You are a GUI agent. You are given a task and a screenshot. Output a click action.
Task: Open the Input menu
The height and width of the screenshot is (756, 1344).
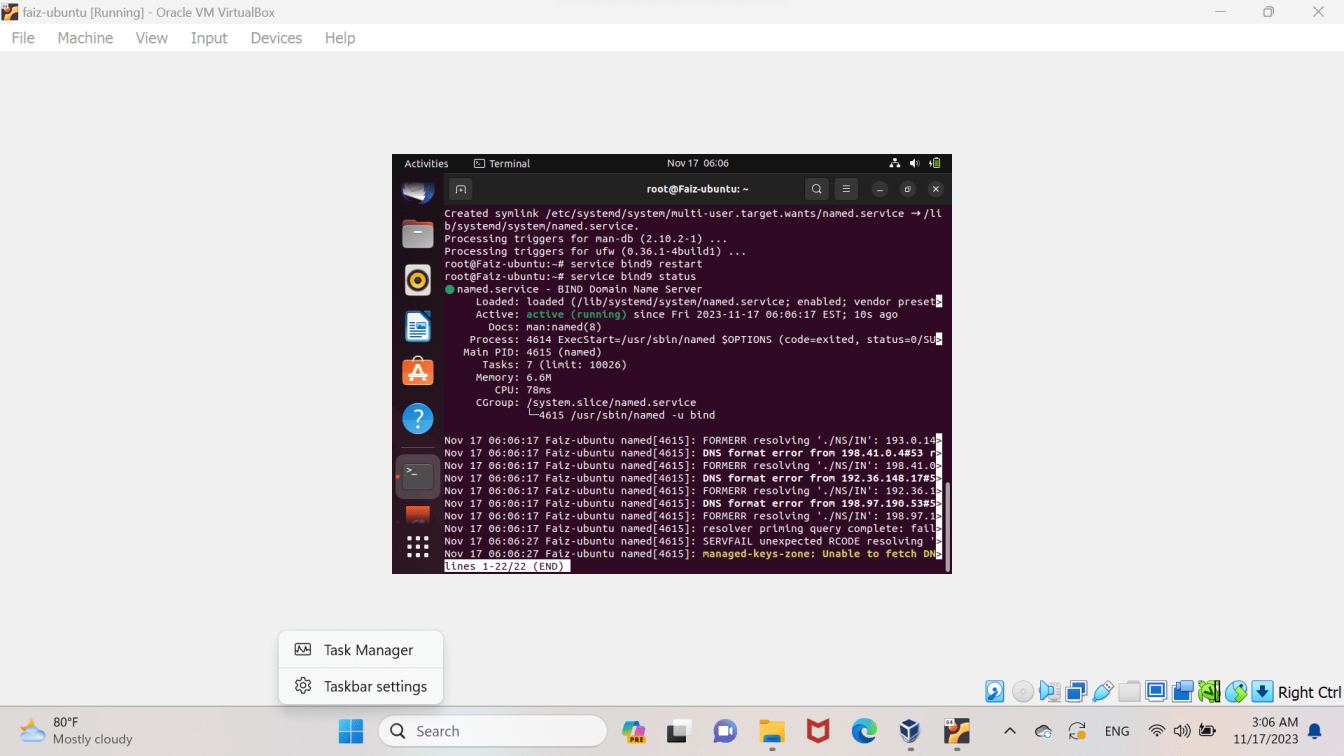[209, 38]
